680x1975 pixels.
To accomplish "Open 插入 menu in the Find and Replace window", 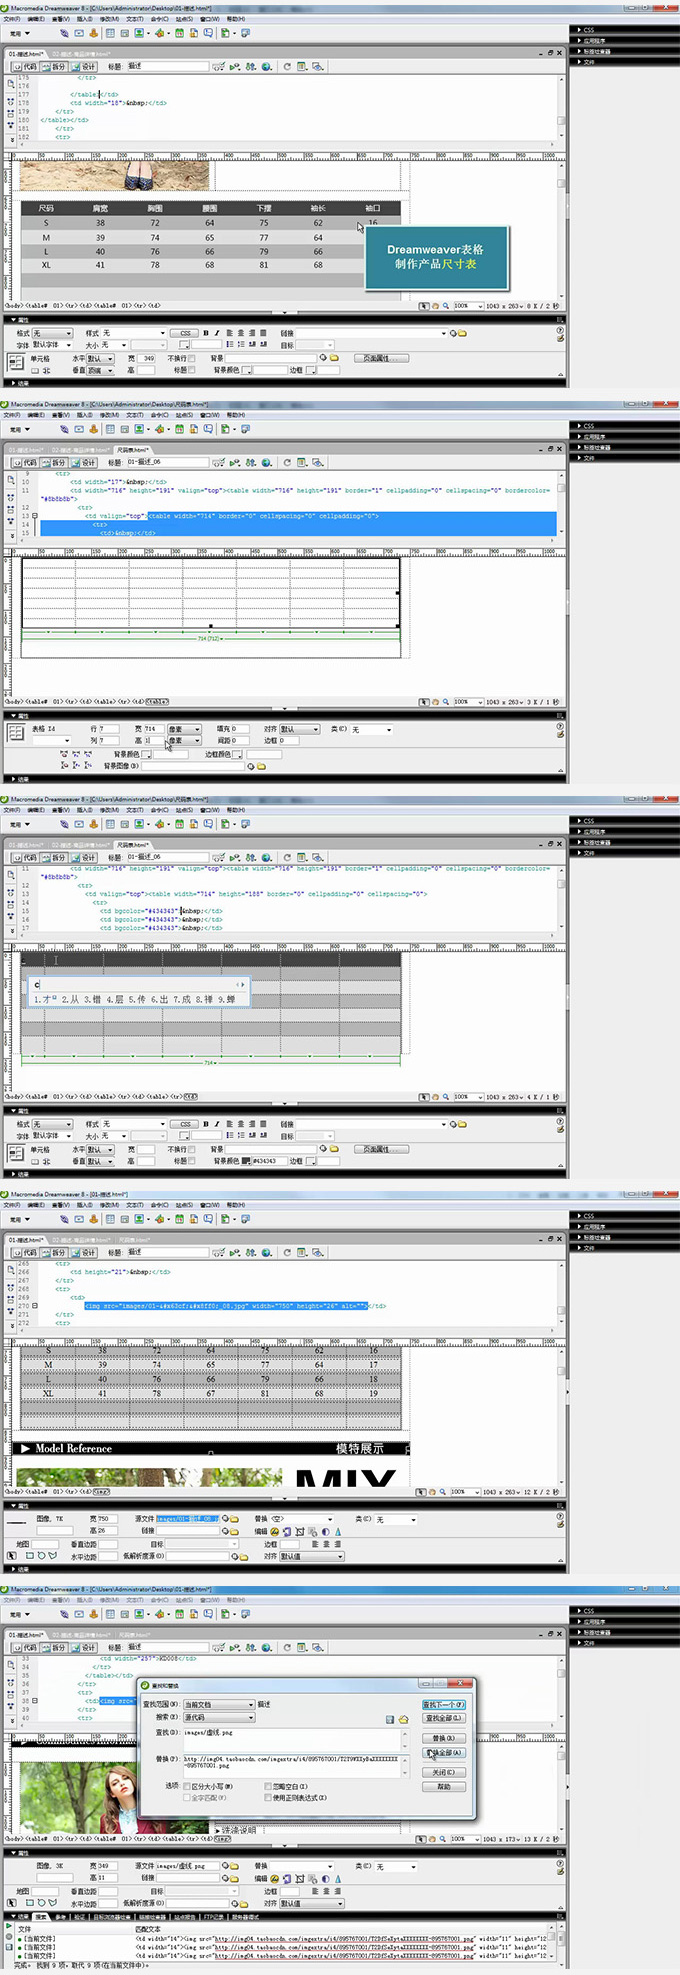I will pyautogui.click(x=85, y=1599).
